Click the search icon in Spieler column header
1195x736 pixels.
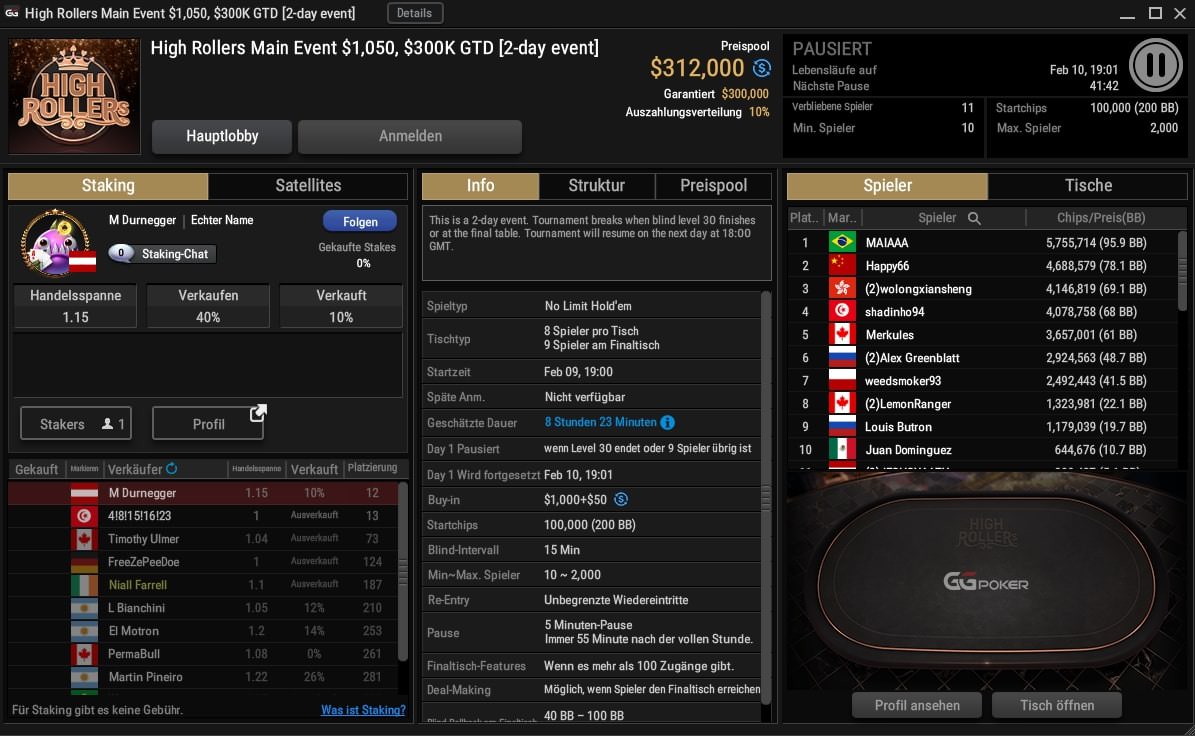pyautogui.click(x=974, y=218)
